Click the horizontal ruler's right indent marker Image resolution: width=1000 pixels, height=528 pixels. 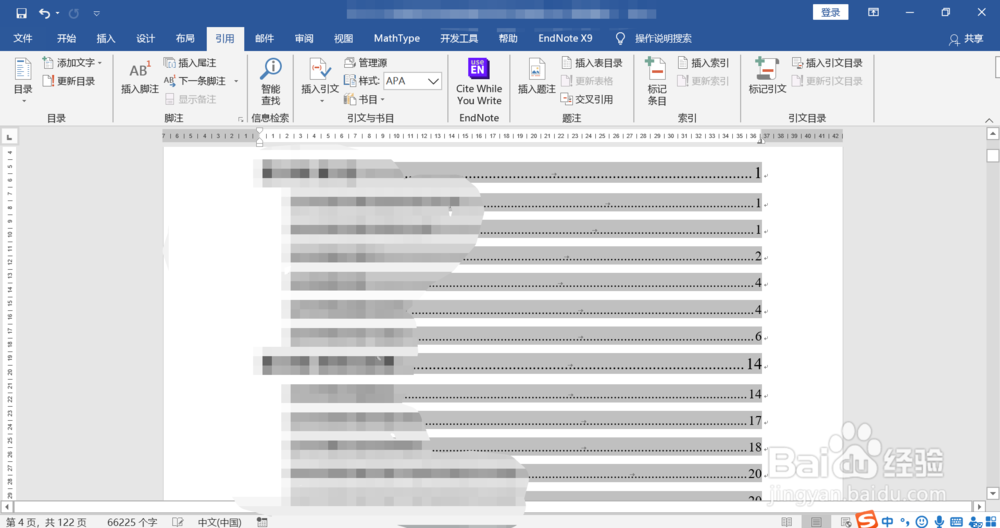[761, 140]
